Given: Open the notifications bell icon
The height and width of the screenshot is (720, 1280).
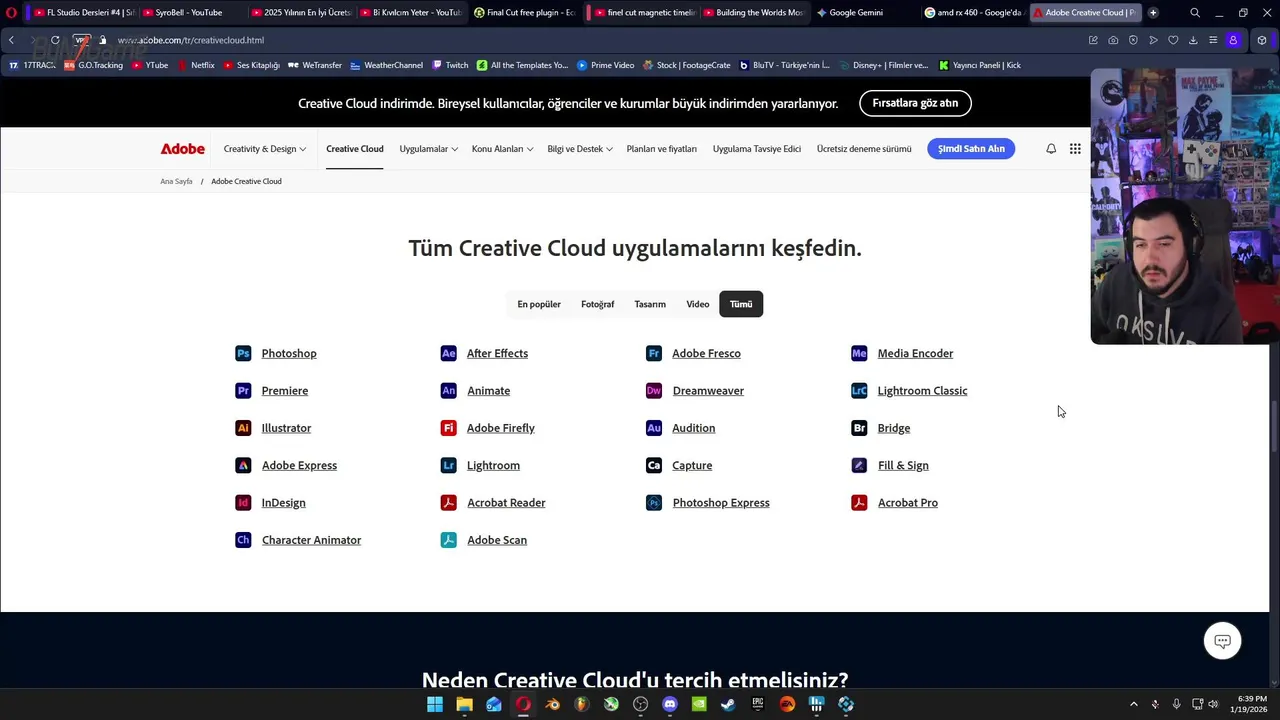Looking at the screenshot, I should (1051, 148).
